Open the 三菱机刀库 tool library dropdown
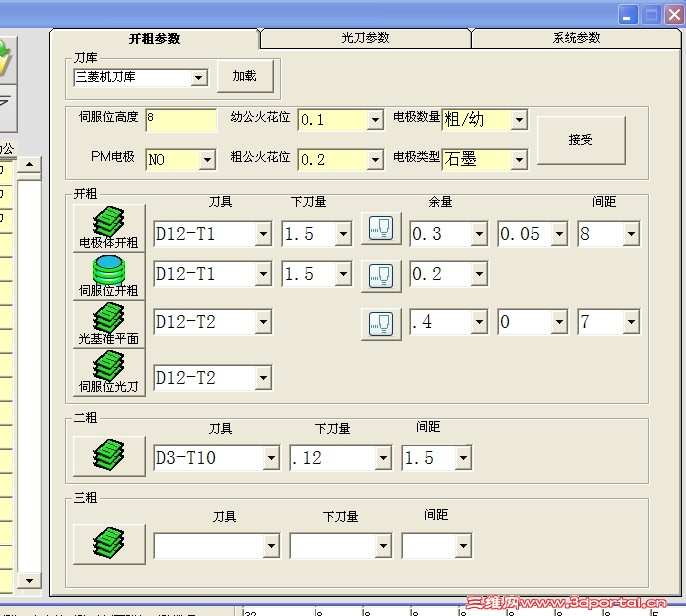This screenshot has width=686, height=616. [199, 78]
